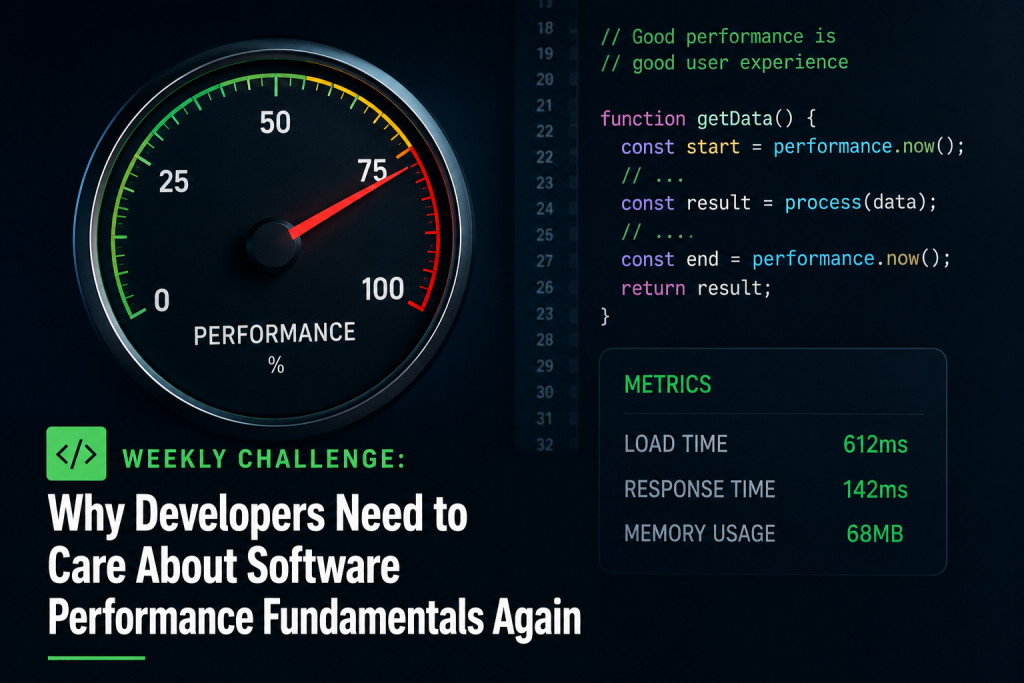Click the 'METRICS' panel heading
The image size is (1024, 683).
point(667,385)
